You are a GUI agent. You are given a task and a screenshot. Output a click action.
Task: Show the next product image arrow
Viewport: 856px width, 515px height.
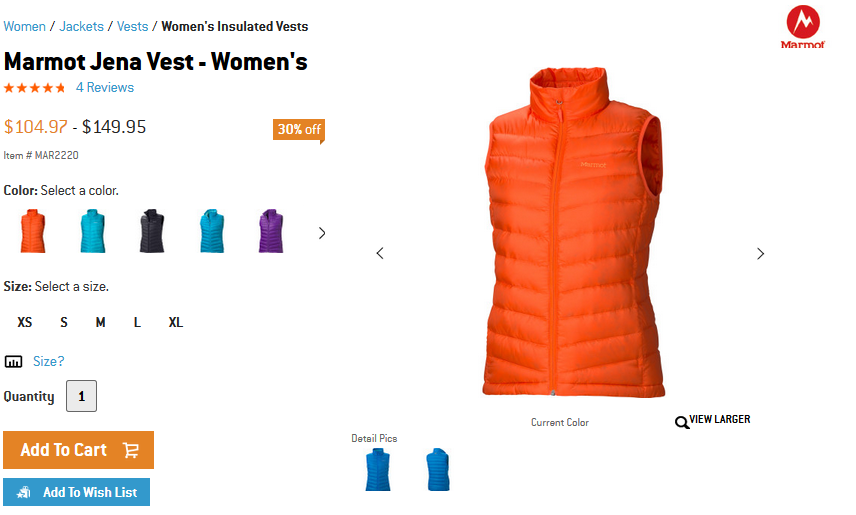[760, 253]
